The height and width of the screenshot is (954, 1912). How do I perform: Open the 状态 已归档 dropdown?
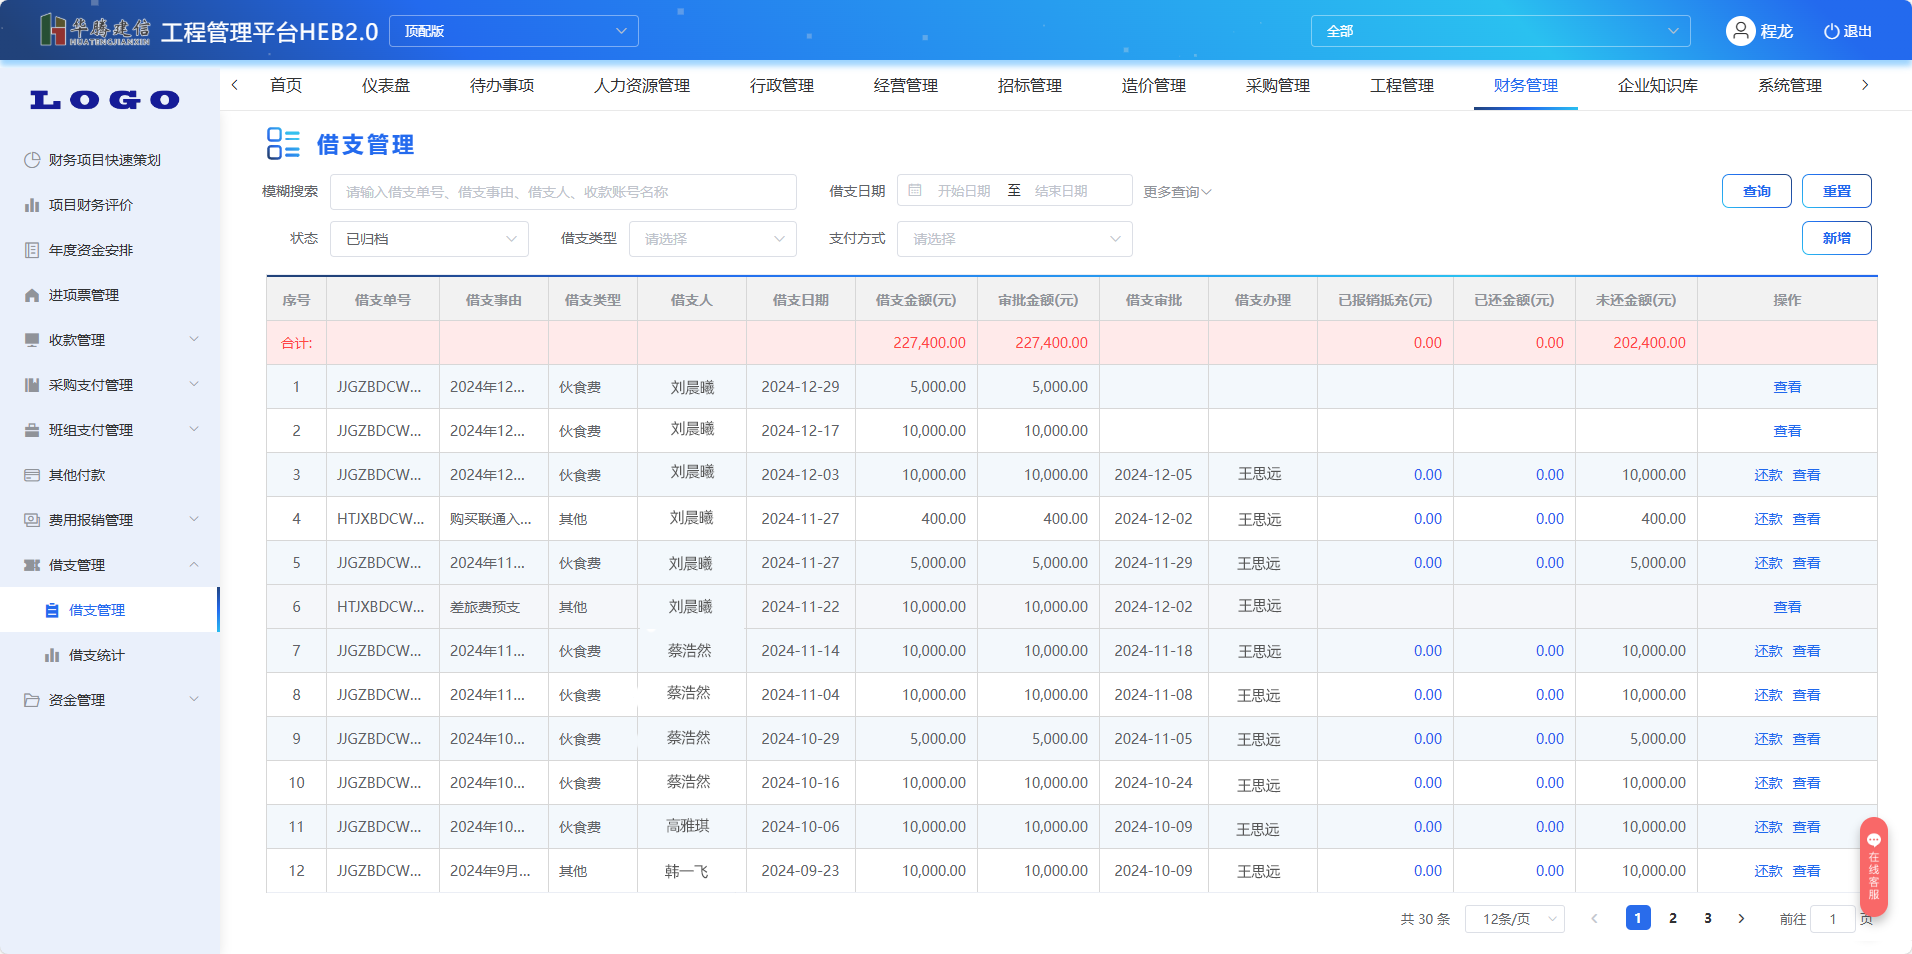point(429,239)
